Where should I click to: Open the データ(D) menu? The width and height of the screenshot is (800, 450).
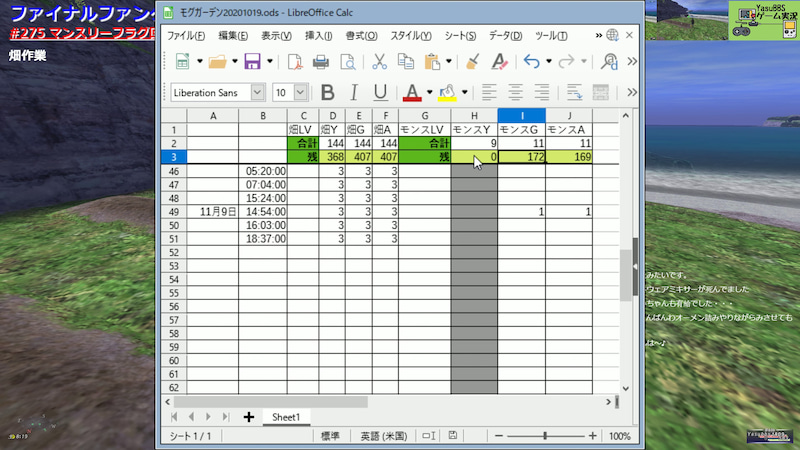(x=506, y=36)
